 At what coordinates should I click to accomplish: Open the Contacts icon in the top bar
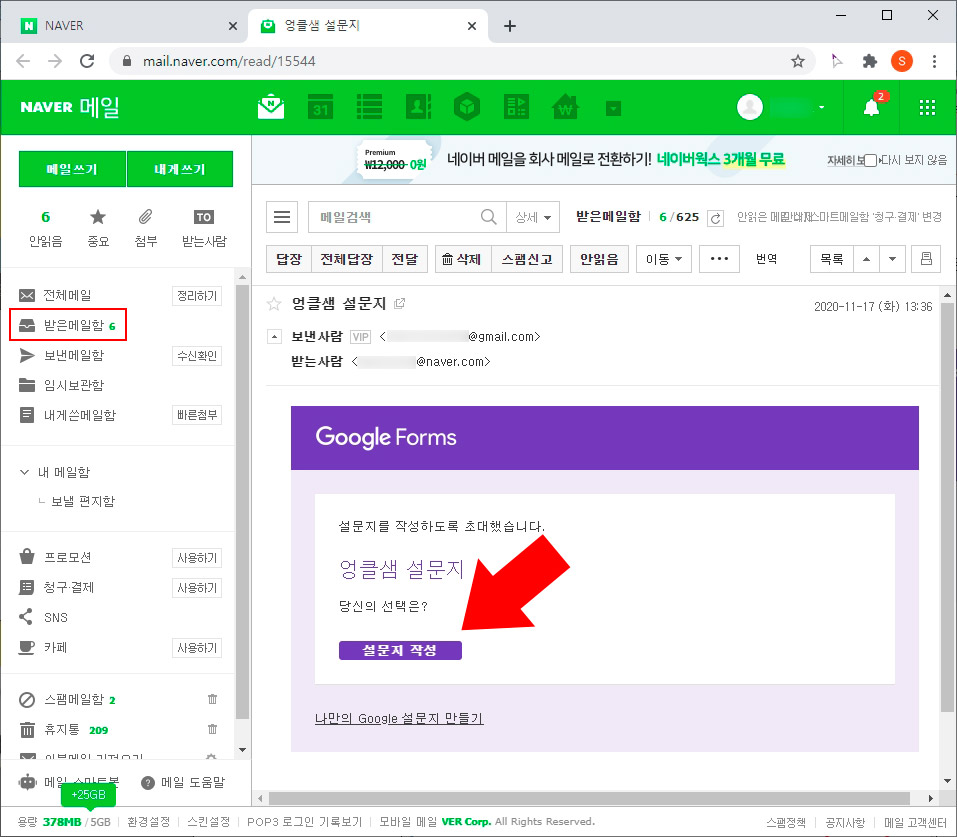point(418,107)
